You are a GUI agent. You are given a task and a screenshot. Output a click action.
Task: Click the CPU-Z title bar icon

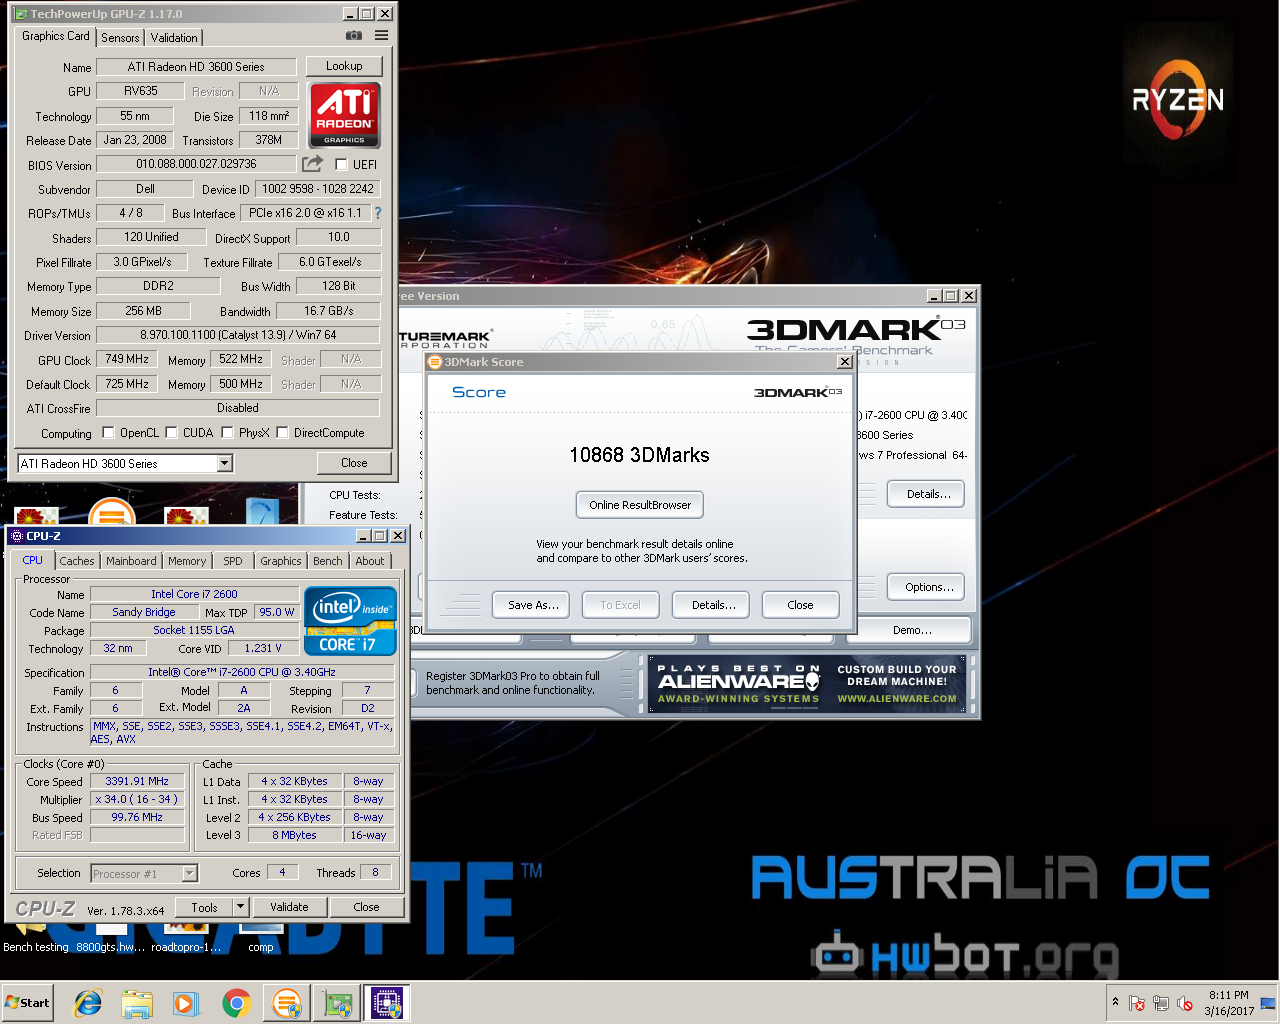click(16, 536)
